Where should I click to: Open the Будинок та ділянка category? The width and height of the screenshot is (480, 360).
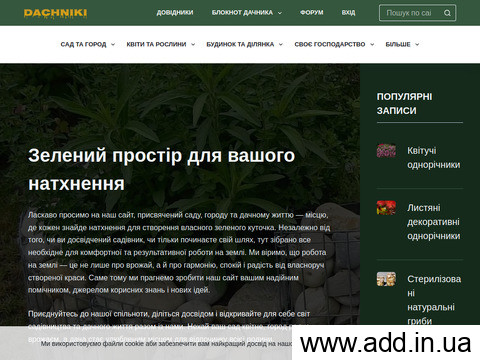coord(240,44)
